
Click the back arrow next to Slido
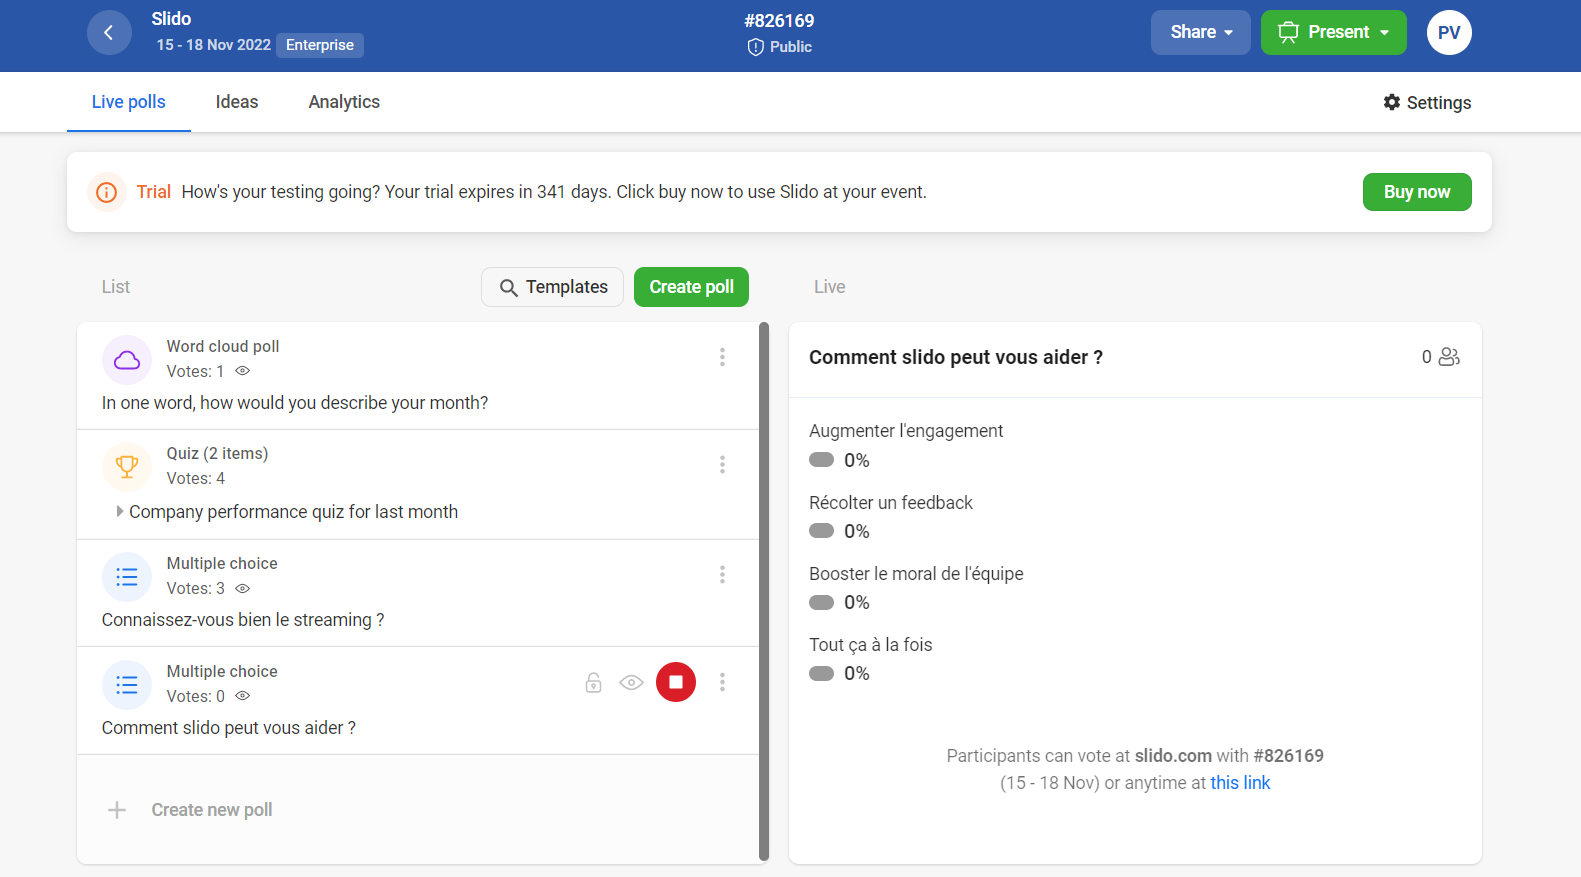pos(109,33)
